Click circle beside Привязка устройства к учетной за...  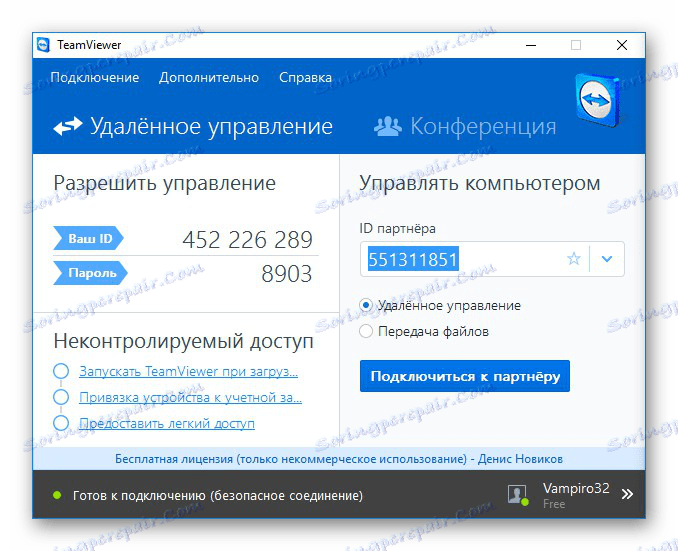pyautogui.click(x=61, y=397)
